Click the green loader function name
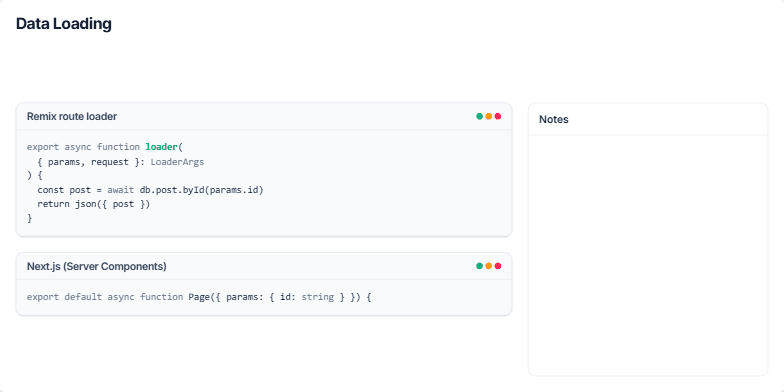Image resolution: width=784 pixels, height=392 pixels. (162, 147)
